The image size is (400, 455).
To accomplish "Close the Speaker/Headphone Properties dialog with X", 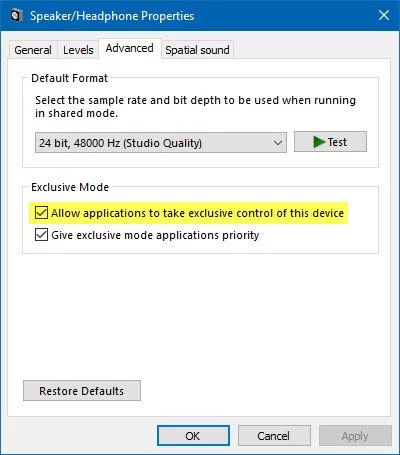I will point(384,15).
